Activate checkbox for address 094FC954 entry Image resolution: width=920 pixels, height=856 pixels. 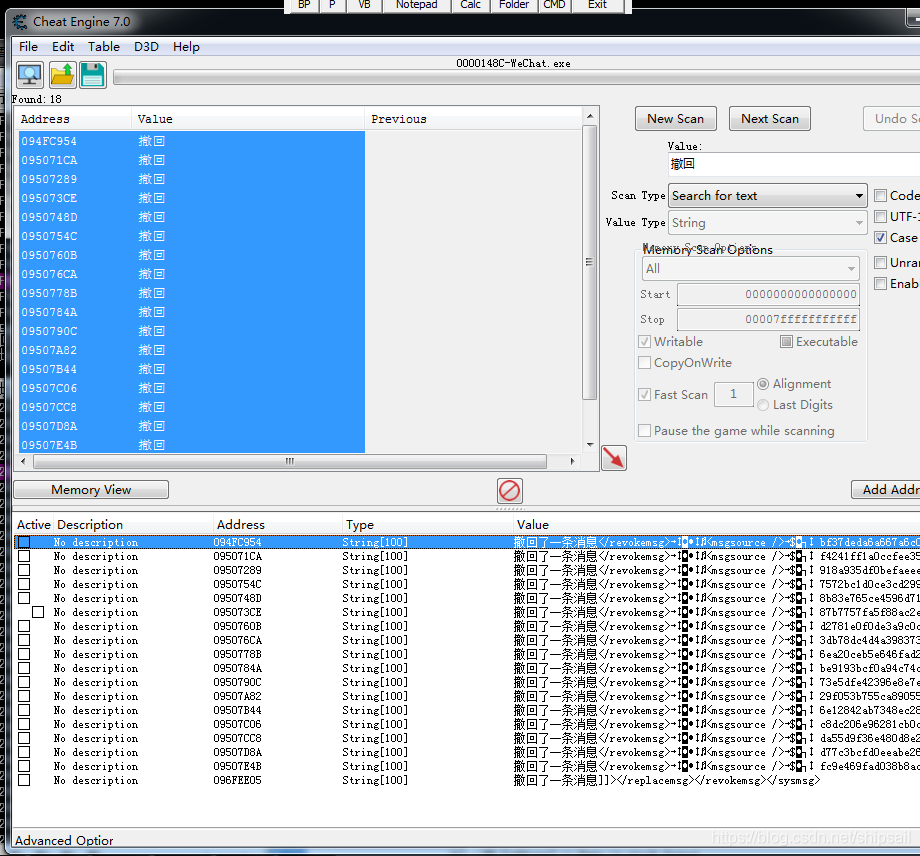click(24, 542)
